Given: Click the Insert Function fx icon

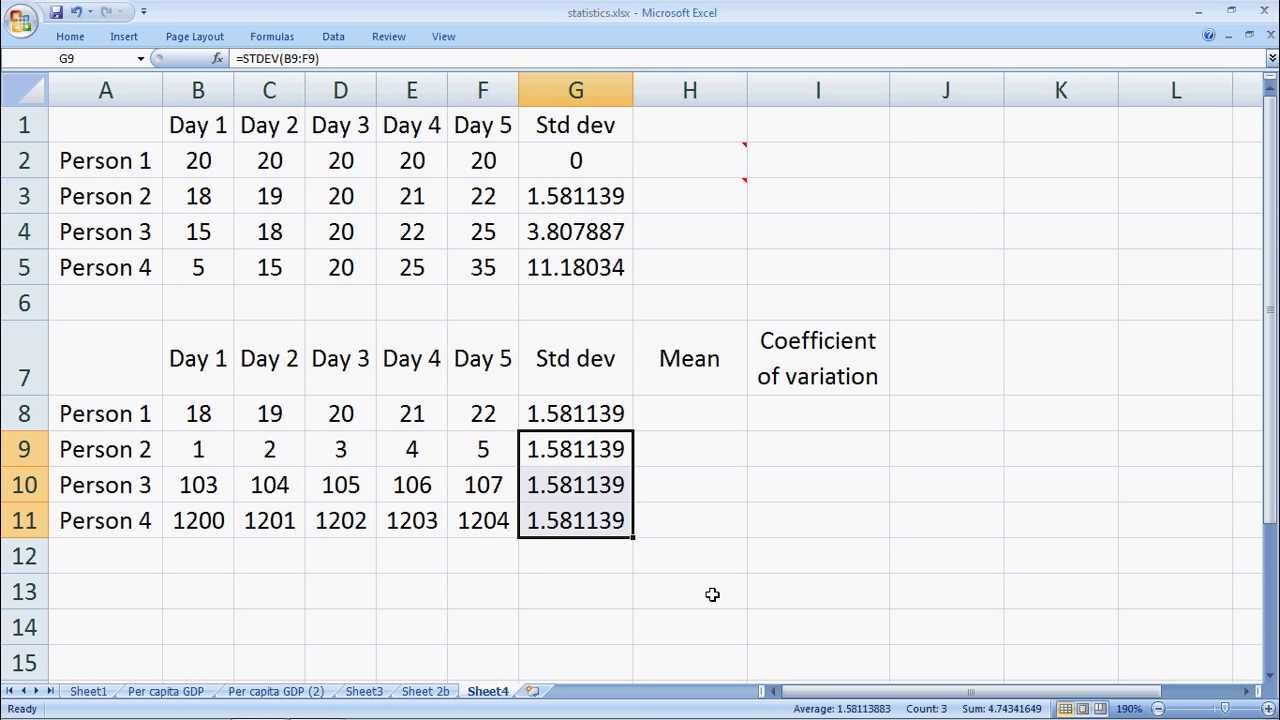Looking at the screenshot, I should 217,59.
